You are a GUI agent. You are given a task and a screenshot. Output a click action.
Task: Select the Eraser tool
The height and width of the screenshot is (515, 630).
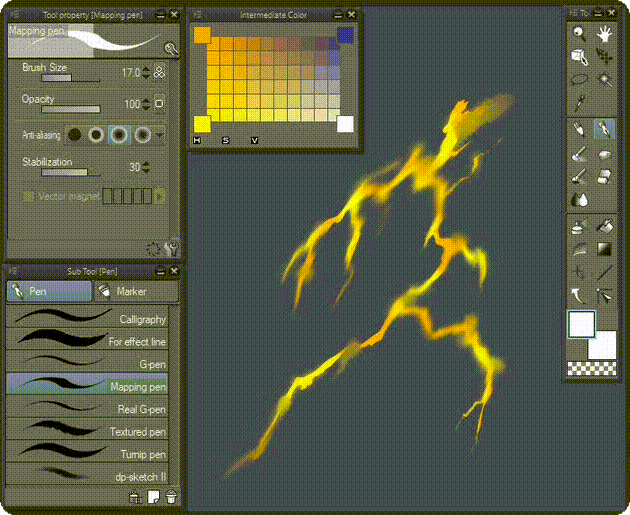coord(604,176)
